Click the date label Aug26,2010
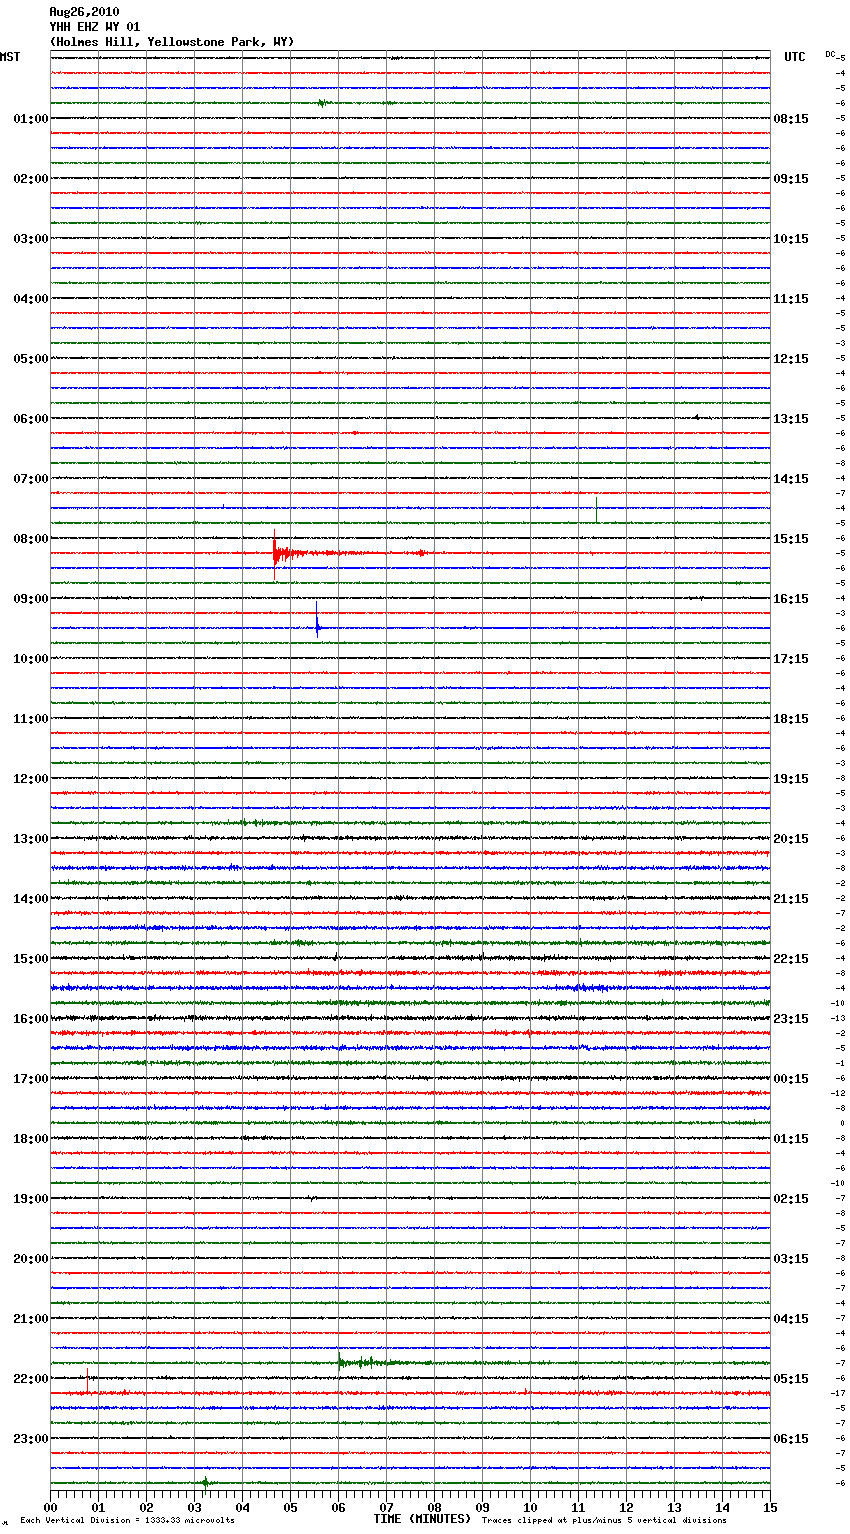The width and height of the screenshot is (850, 1534). [x=84, y=12]
